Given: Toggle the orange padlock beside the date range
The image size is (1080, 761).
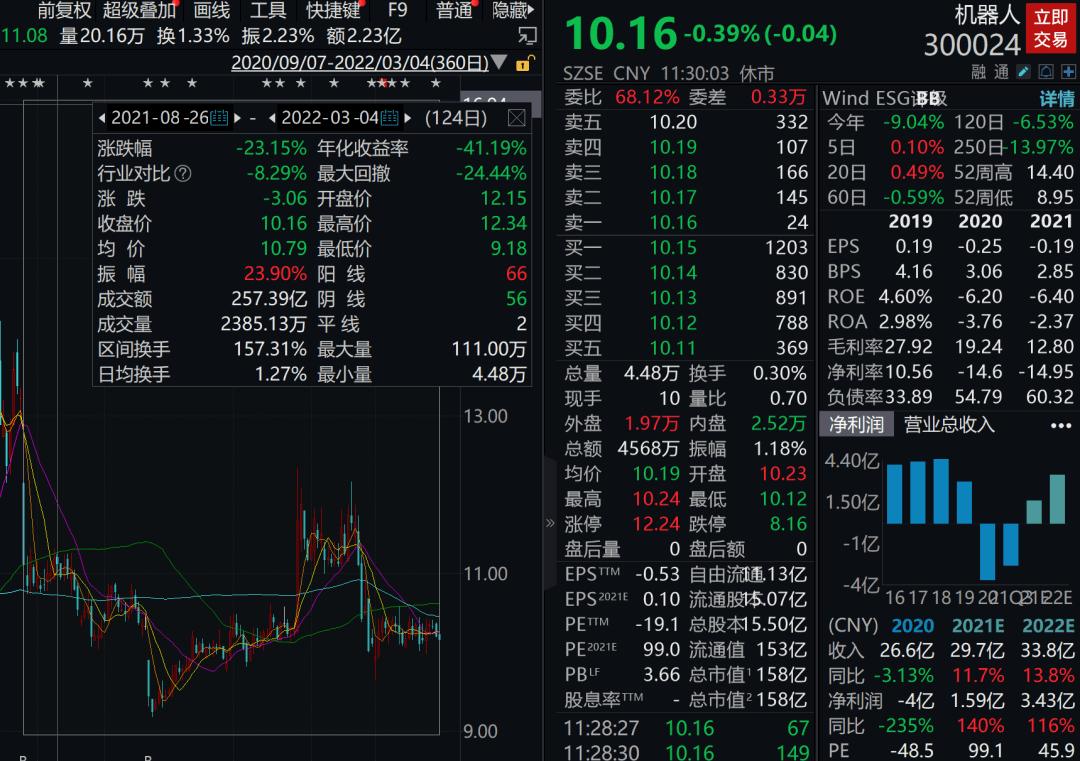Looking at the screenshot, I should (525, 62).
